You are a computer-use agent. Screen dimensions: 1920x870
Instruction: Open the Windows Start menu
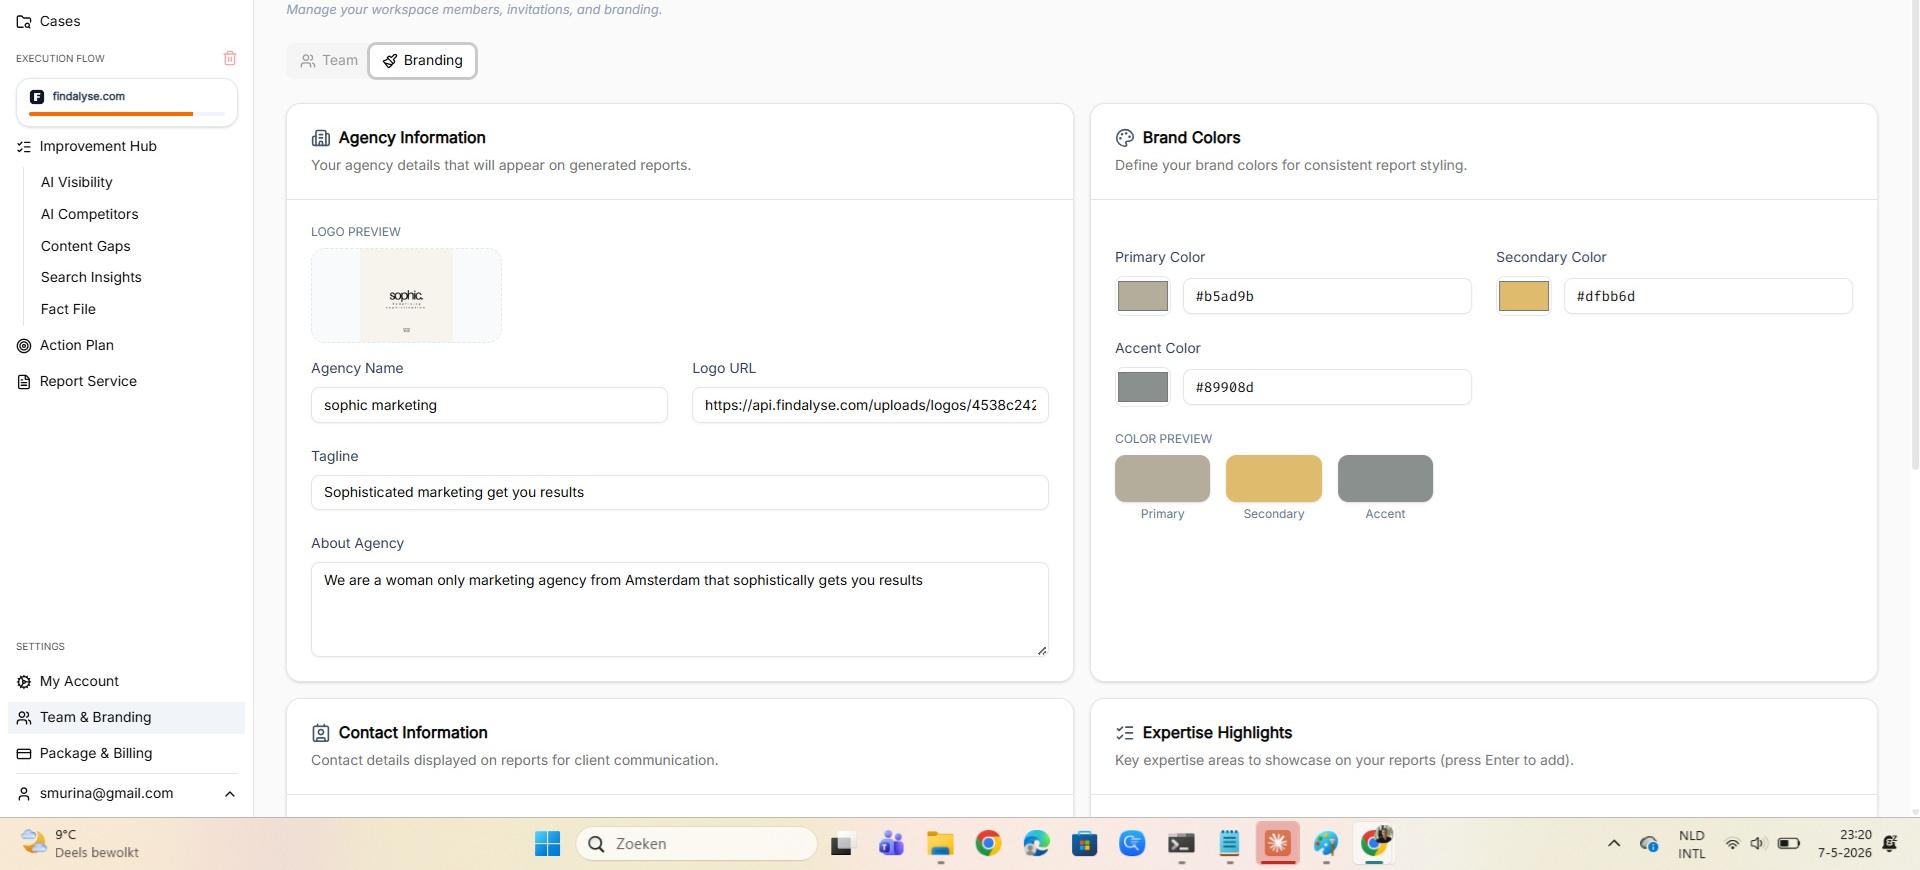click(547, 844)
